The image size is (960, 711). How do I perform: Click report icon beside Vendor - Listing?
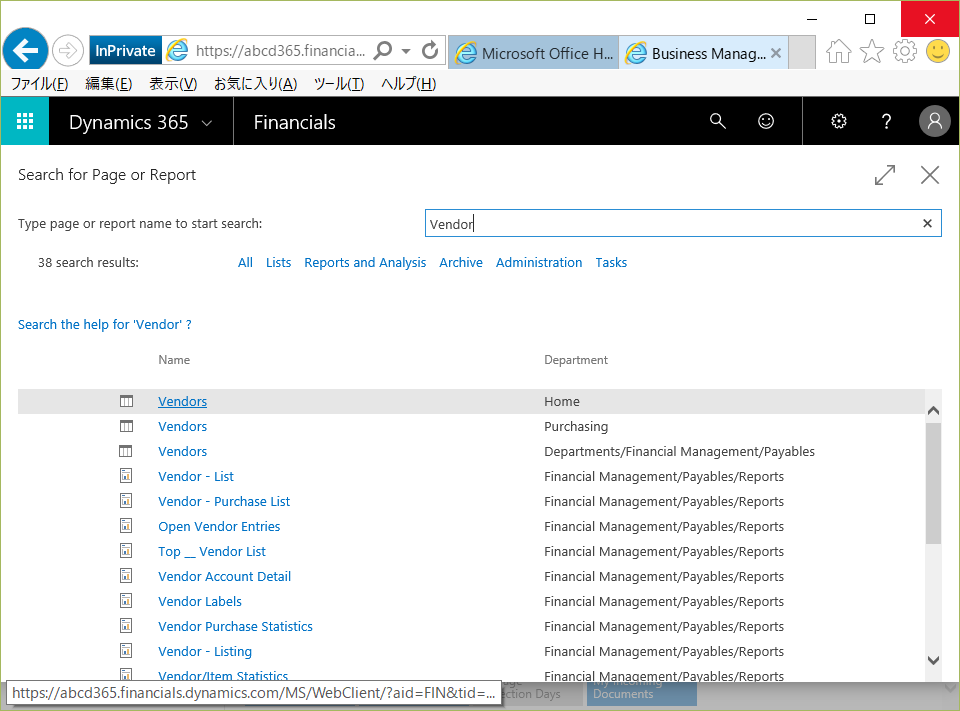tap(126, 651)
